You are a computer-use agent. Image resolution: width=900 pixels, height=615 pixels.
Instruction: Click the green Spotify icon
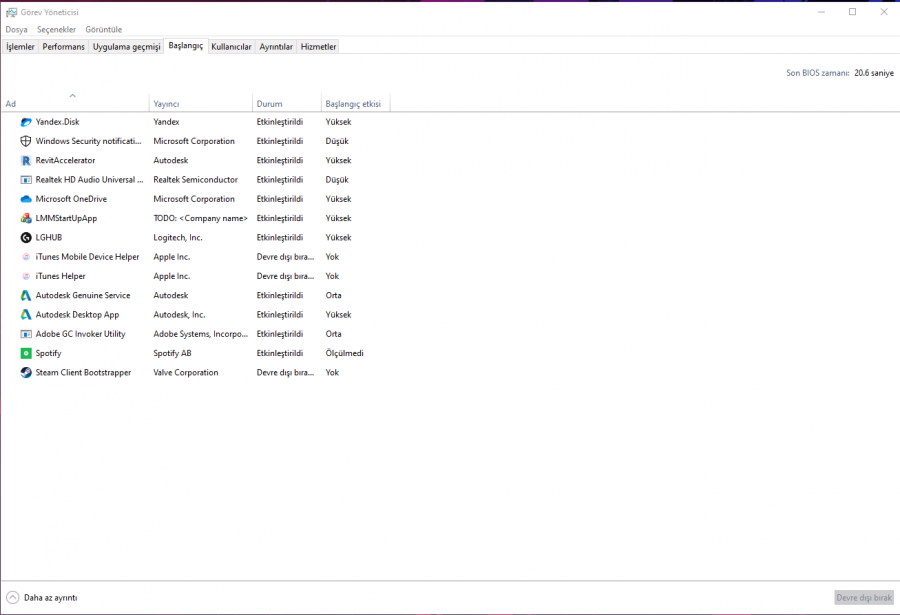tap(26, 353)
